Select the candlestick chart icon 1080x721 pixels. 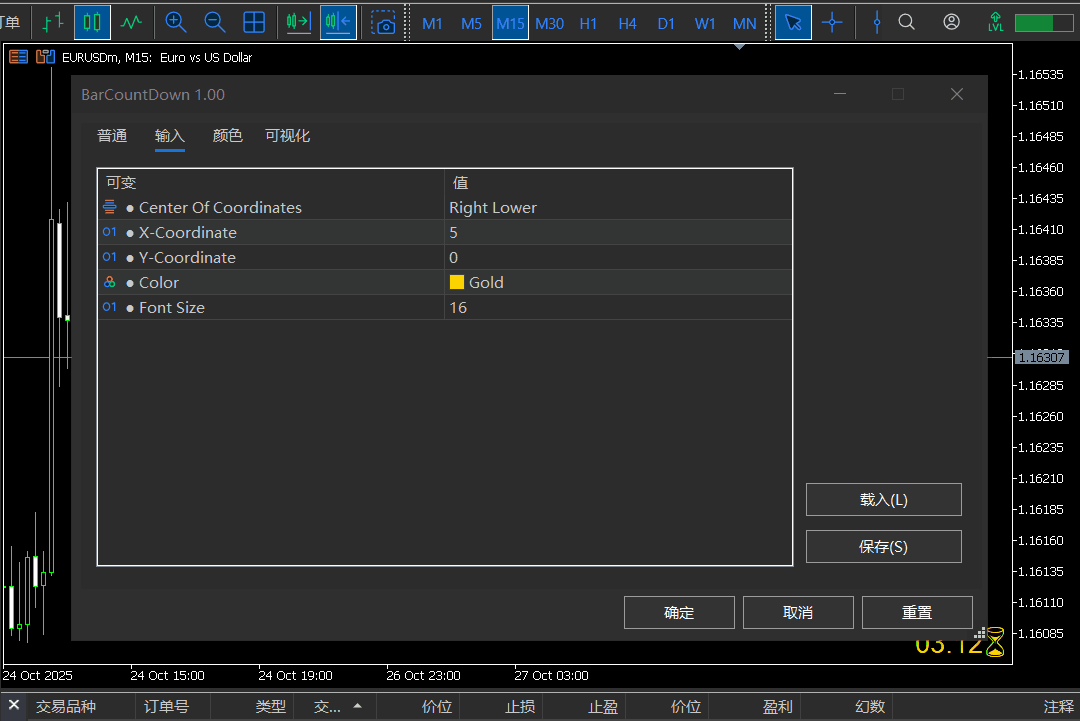[92, 21]
